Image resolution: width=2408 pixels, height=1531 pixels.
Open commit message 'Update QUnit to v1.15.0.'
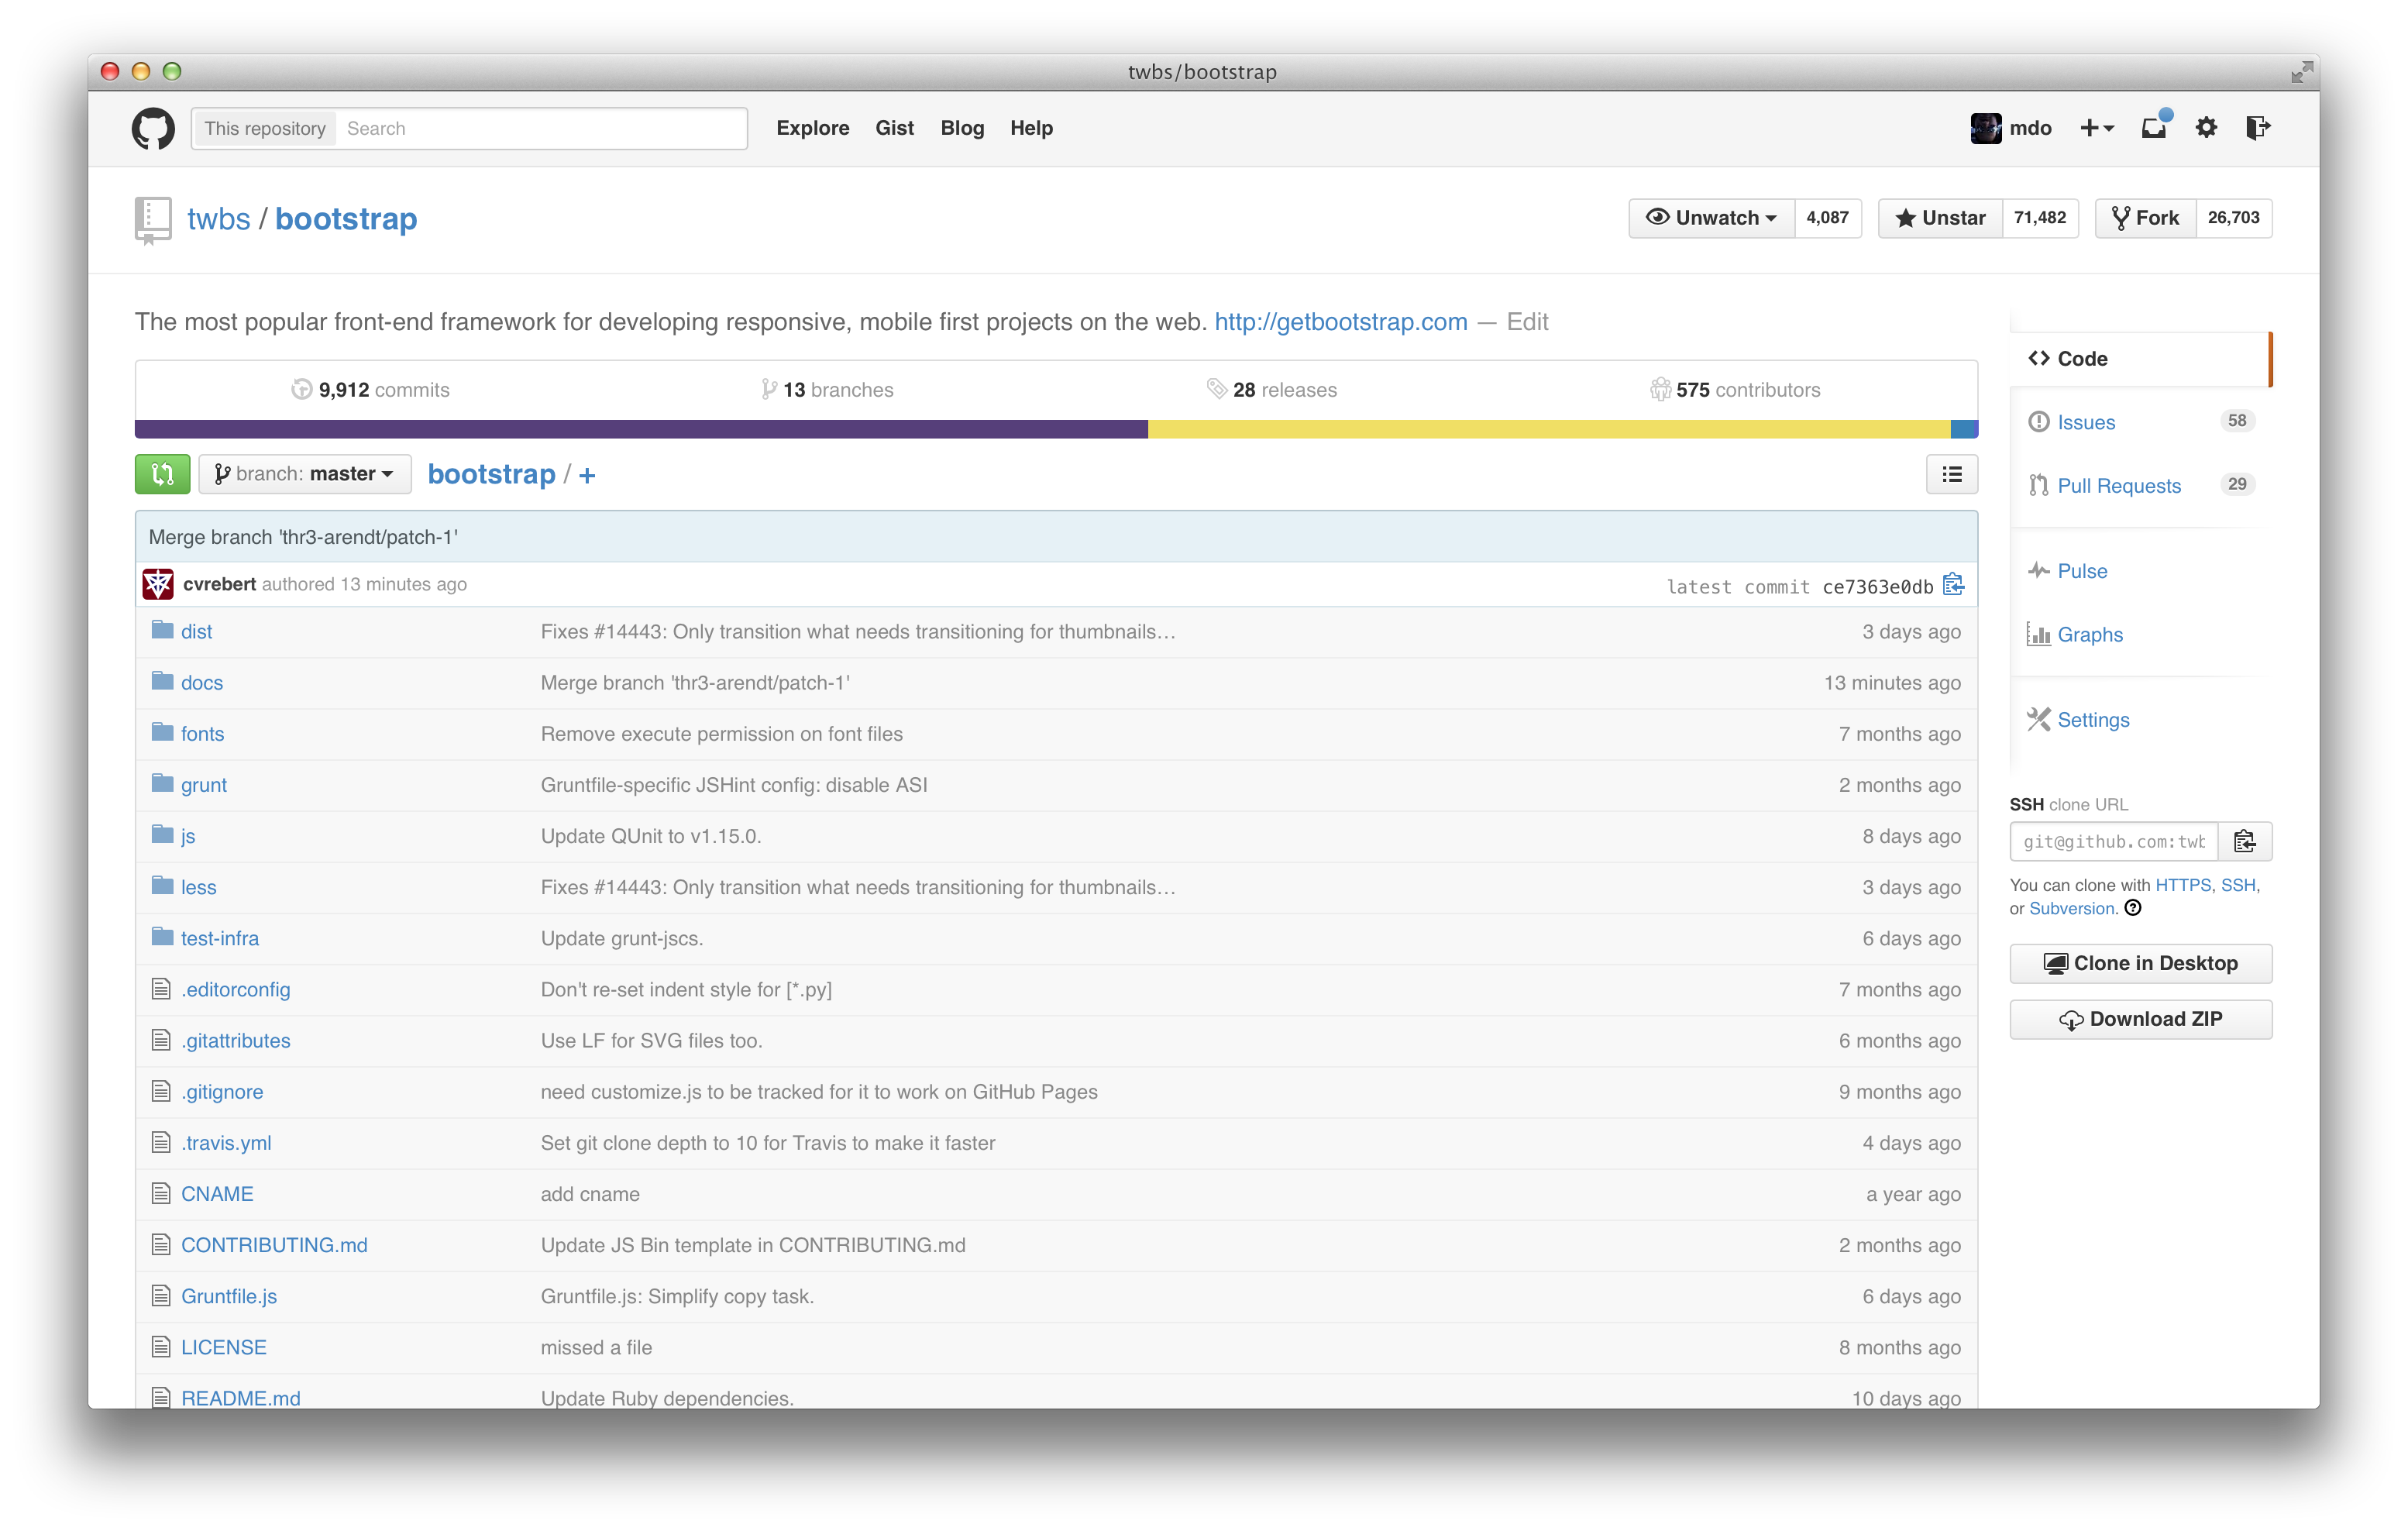click(x=651, y=836)
